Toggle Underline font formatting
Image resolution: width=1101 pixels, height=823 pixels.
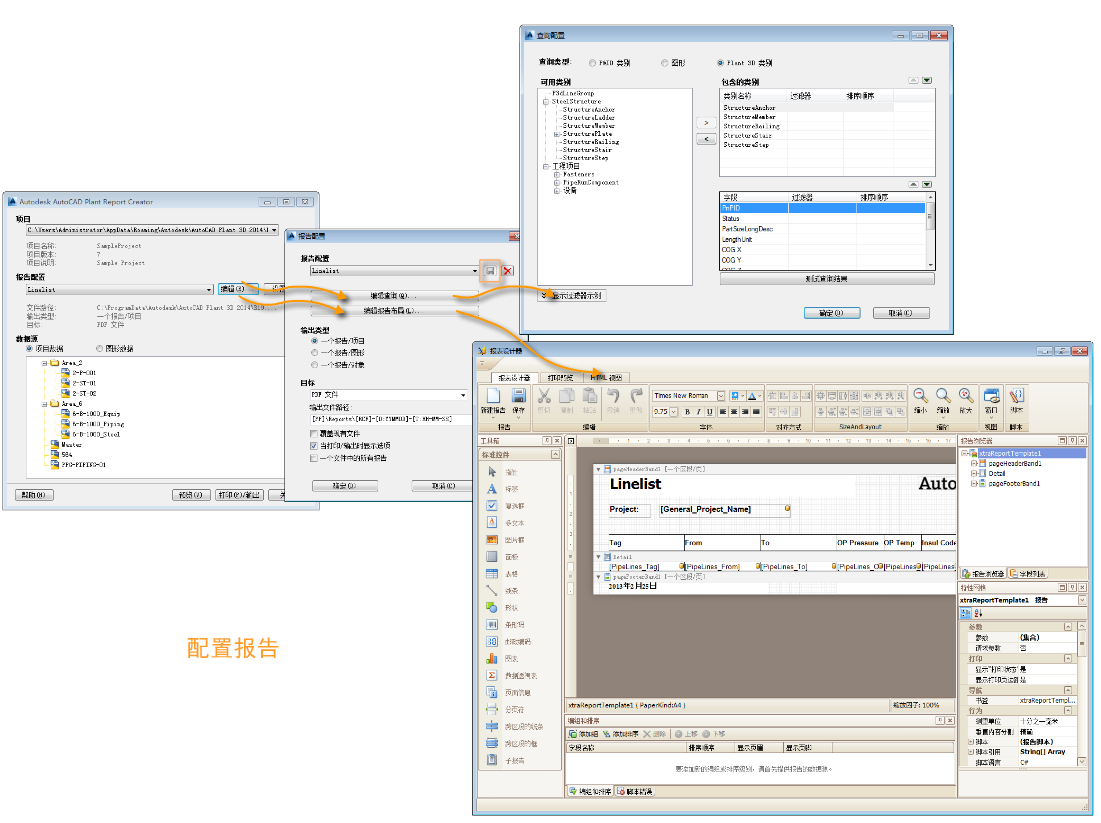point(709,412)
